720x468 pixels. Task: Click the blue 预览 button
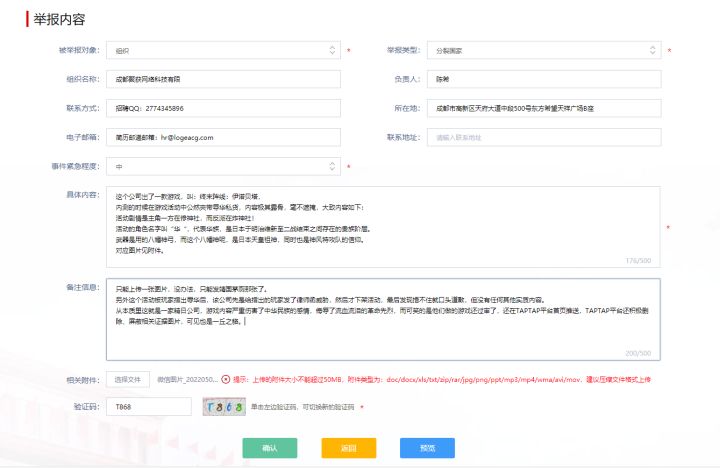click(428, 448)
